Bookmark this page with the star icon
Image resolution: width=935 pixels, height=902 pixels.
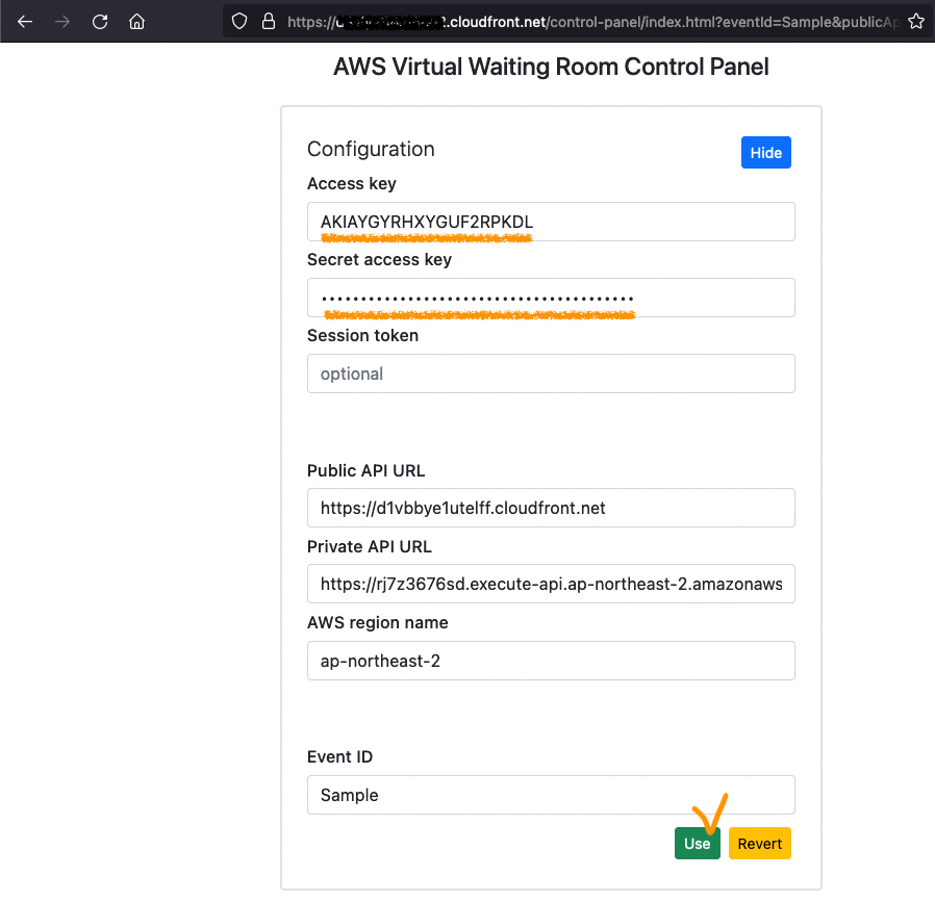pyautogui.click(x=916, y=22)
